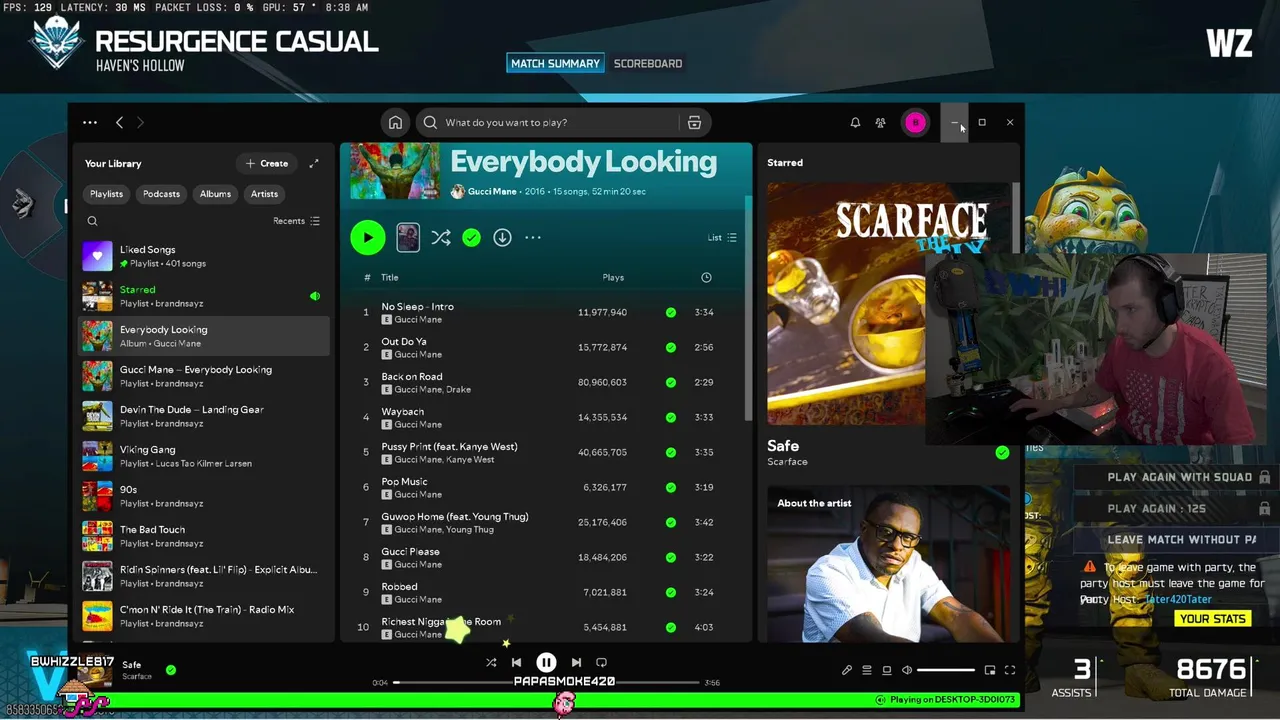Toggle saved checkmark for Pop Music
This screenshot has width=1280, height=720.
tap(671, 487)
